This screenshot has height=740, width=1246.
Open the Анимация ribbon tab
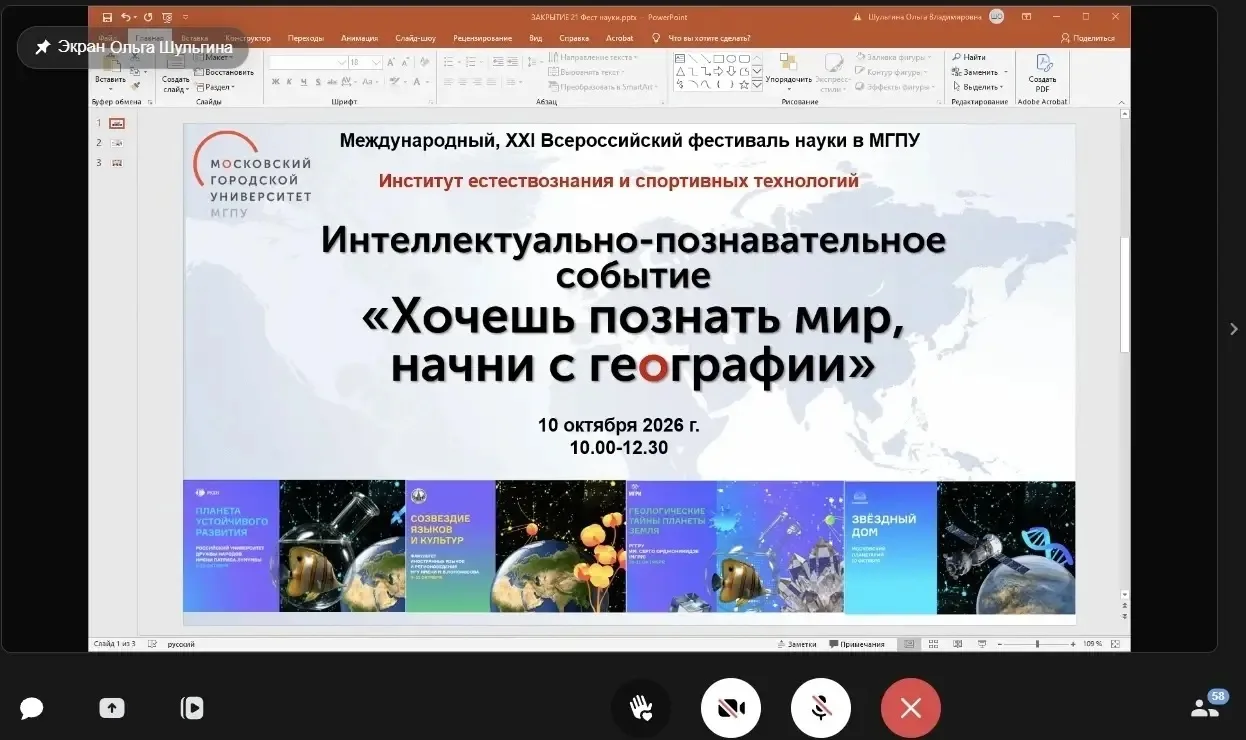359,38
